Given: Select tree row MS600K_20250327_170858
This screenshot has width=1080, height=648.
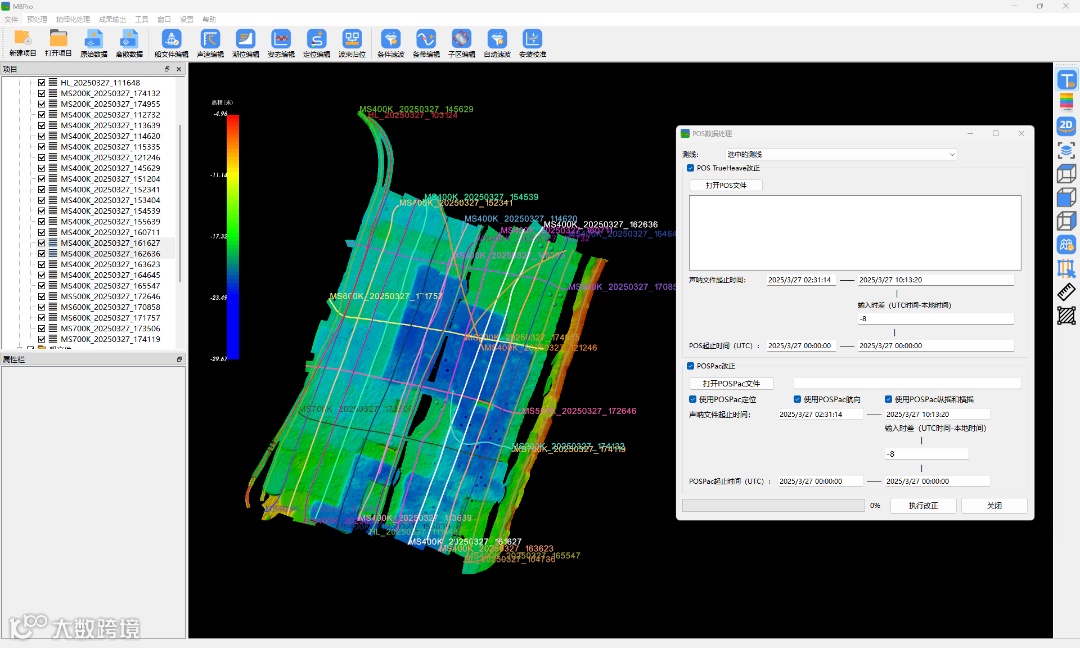Looking at the screenshot, I should (110, 307).
